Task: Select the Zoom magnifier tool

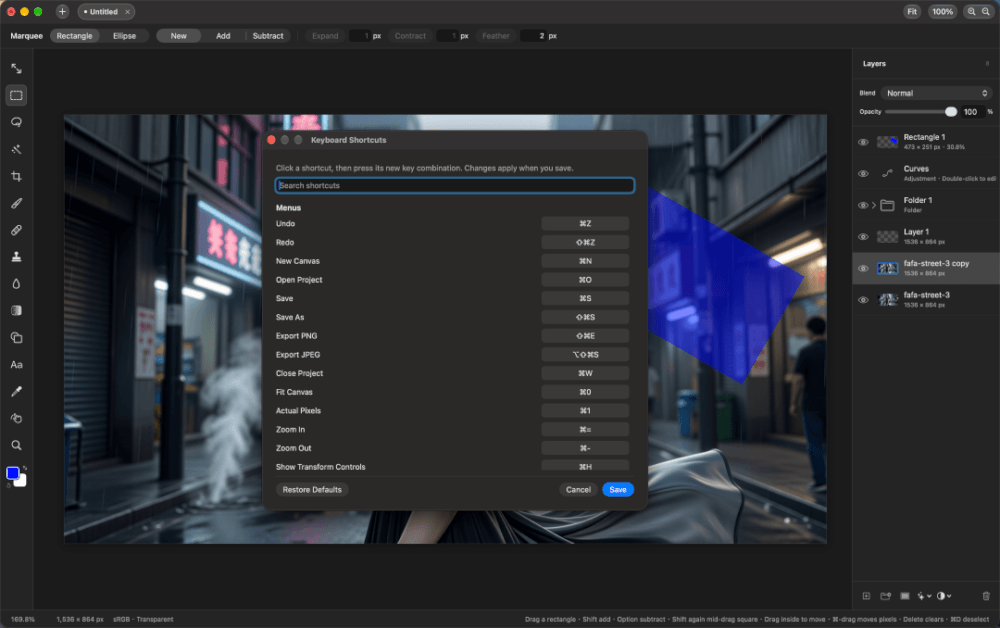Action: click(17, 445)
